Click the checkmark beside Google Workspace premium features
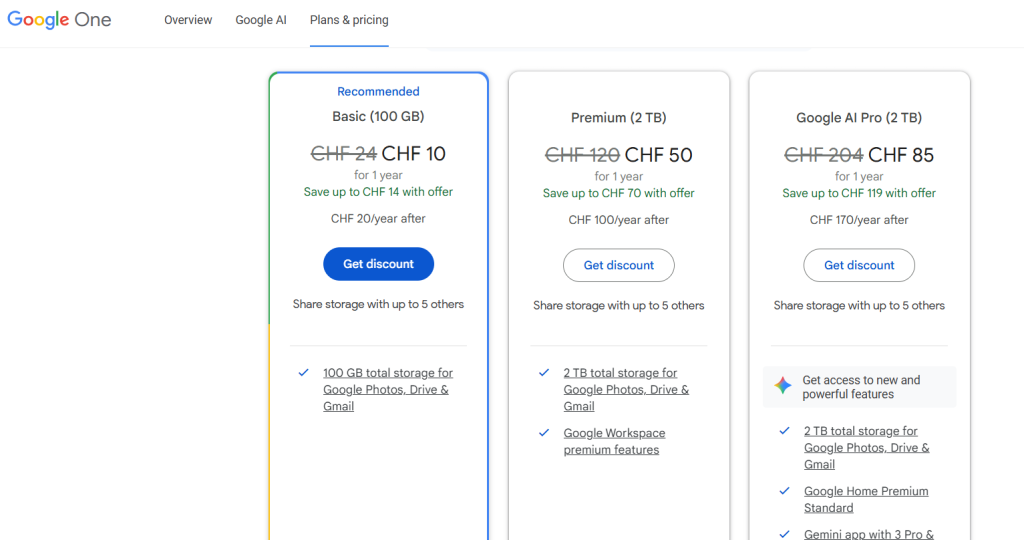This screenshot has height=540, width=1024. pyautogui.click(x=544, y=433)
